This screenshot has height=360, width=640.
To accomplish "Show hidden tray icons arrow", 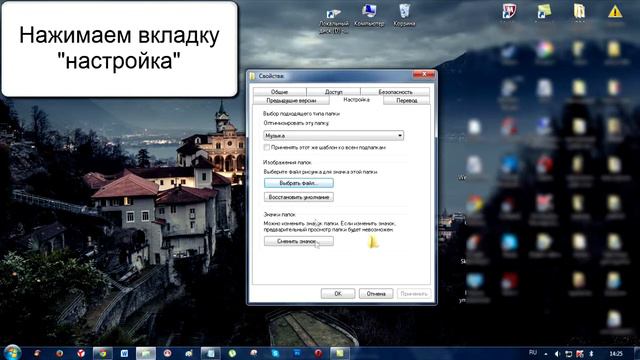I will click(x=546, y=353).
